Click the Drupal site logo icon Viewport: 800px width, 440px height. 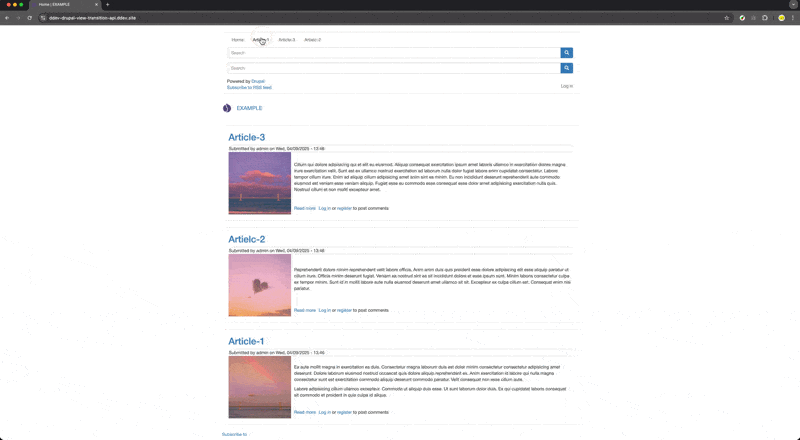click(x=227, y=108)
